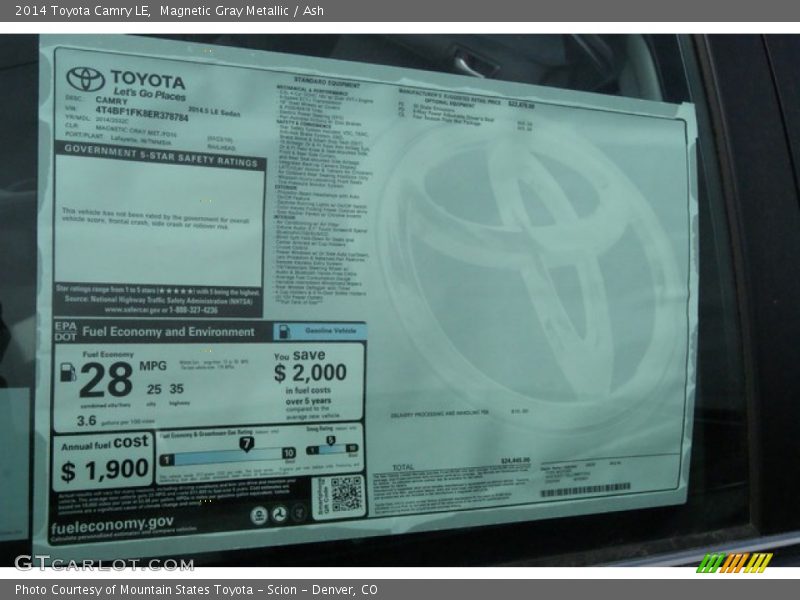The image size is (800, 600).
Task: Adjust the Smog Rating slider
Action: click(x=330, y=449)
